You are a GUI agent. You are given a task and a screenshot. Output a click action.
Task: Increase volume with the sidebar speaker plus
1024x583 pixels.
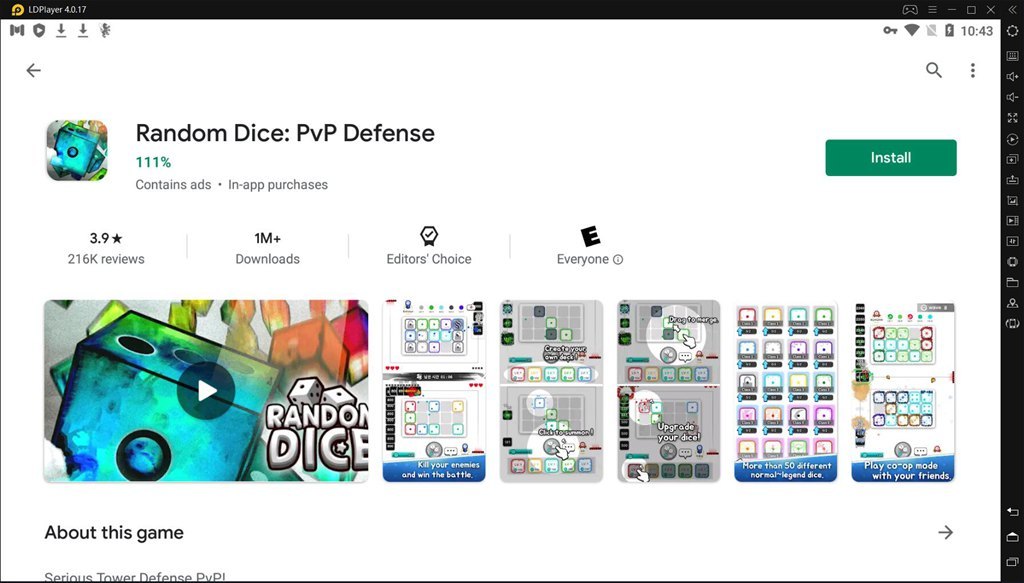tap(1012, 76)
